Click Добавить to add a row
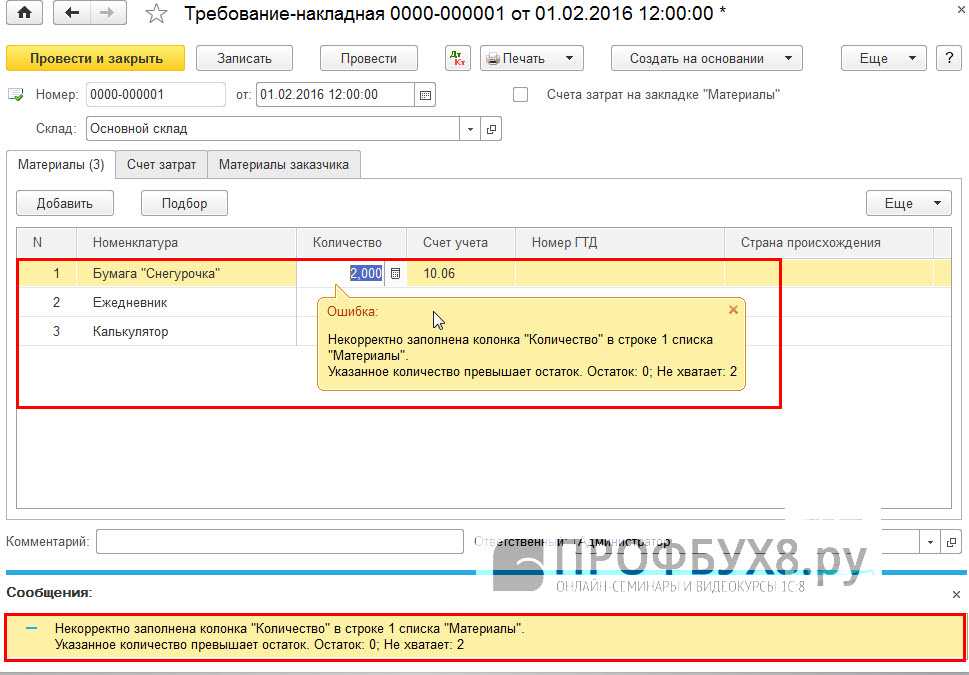The height and width of the screenshot is (675, 969). pos(65,203)
